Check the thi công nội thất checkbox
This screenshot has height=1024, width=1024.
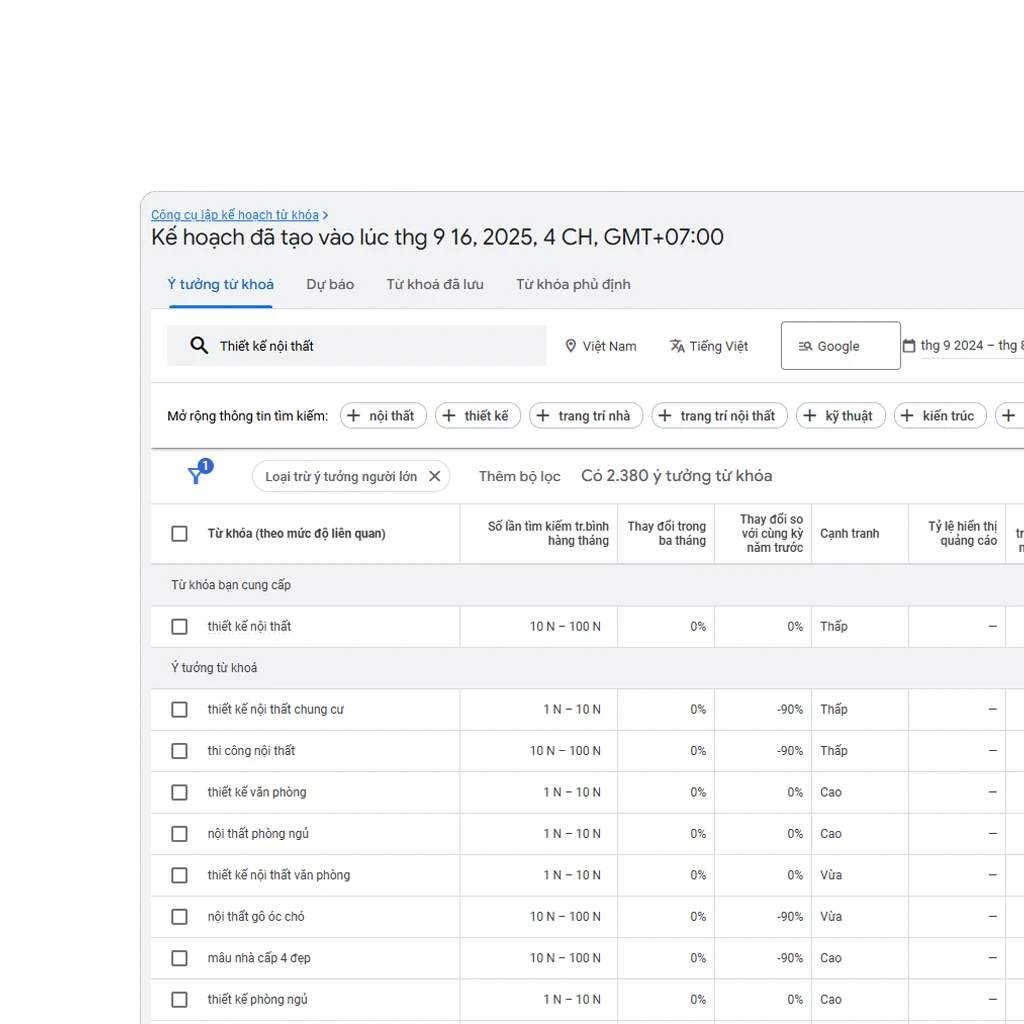pyautogui.click(x=179, y=751)
